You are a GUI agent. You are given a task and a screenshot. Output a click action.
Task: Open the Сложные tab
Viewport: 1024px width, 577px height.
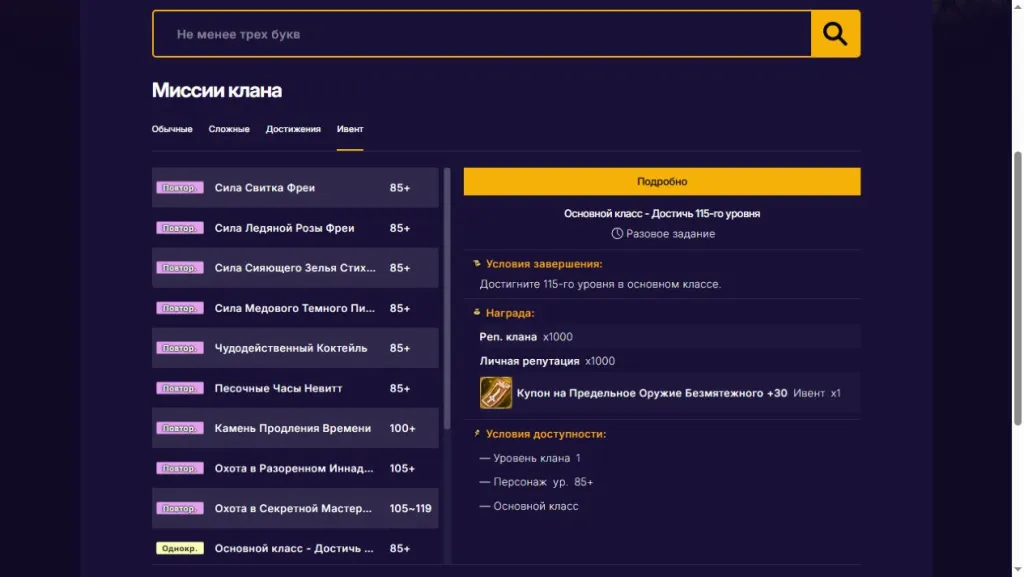(x=229, y=129)
